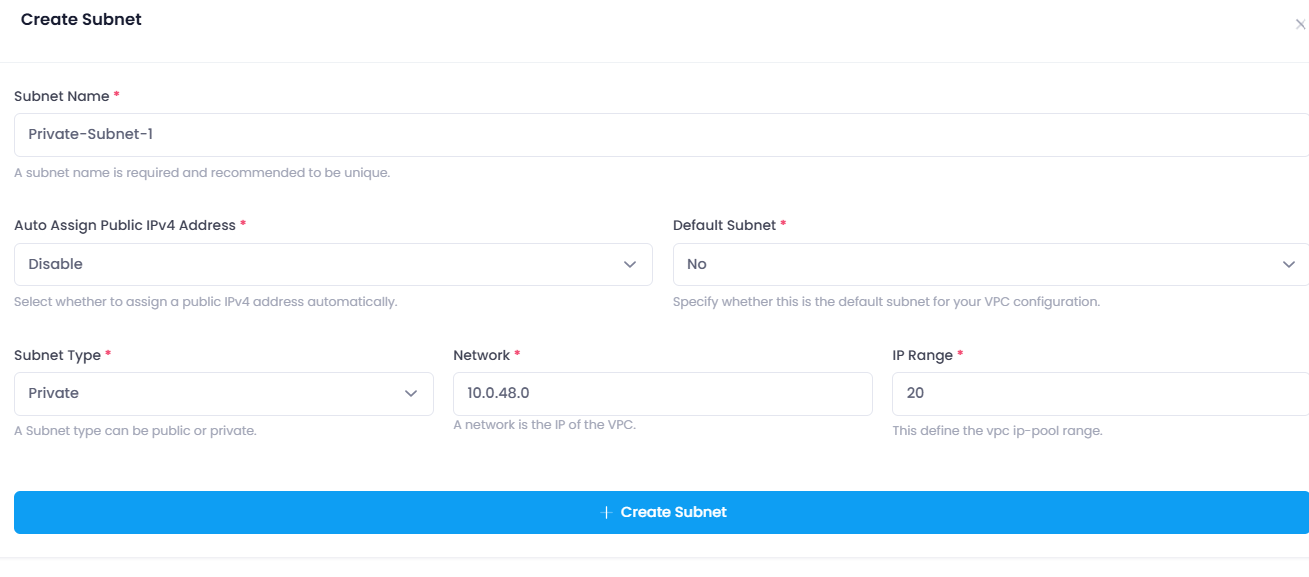
Task: Click the "Subnet Name" label
Action: pos(62,96)
